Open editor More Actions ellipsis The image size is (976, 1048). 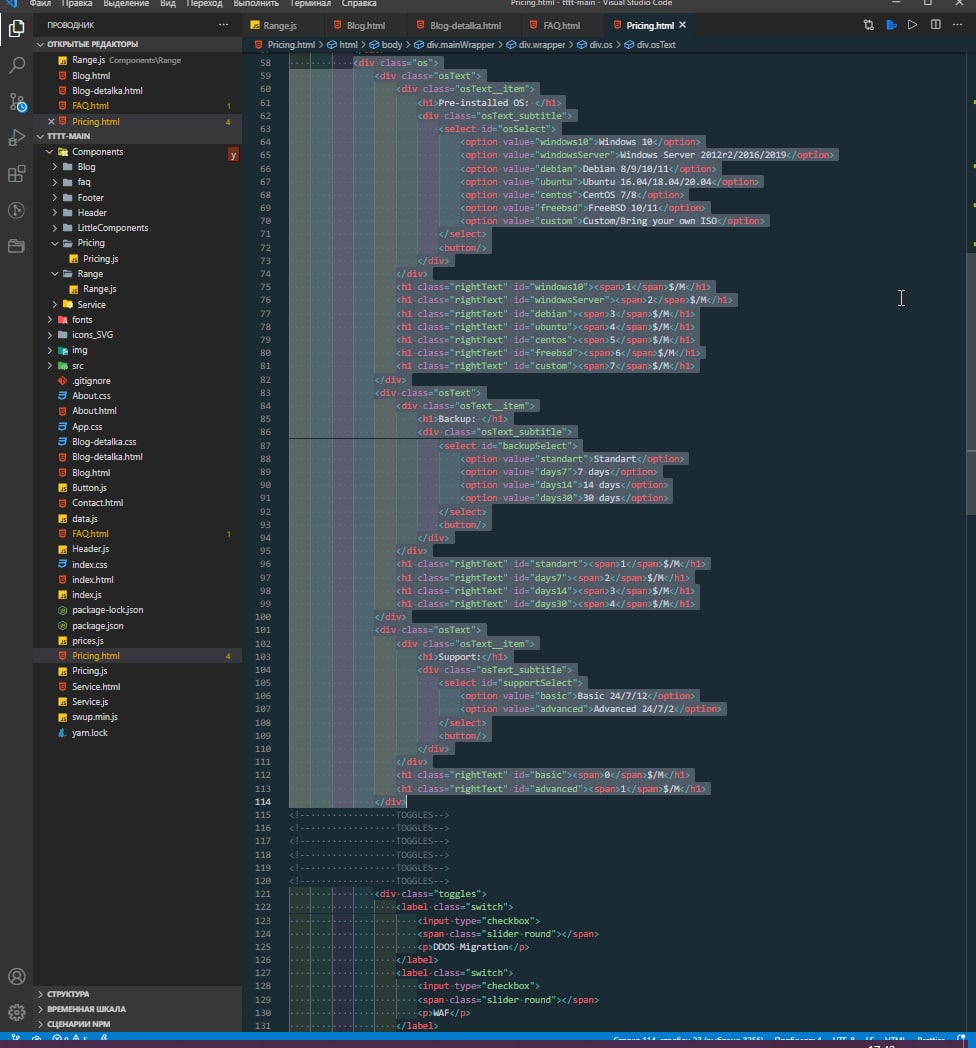tap(957, 25)
